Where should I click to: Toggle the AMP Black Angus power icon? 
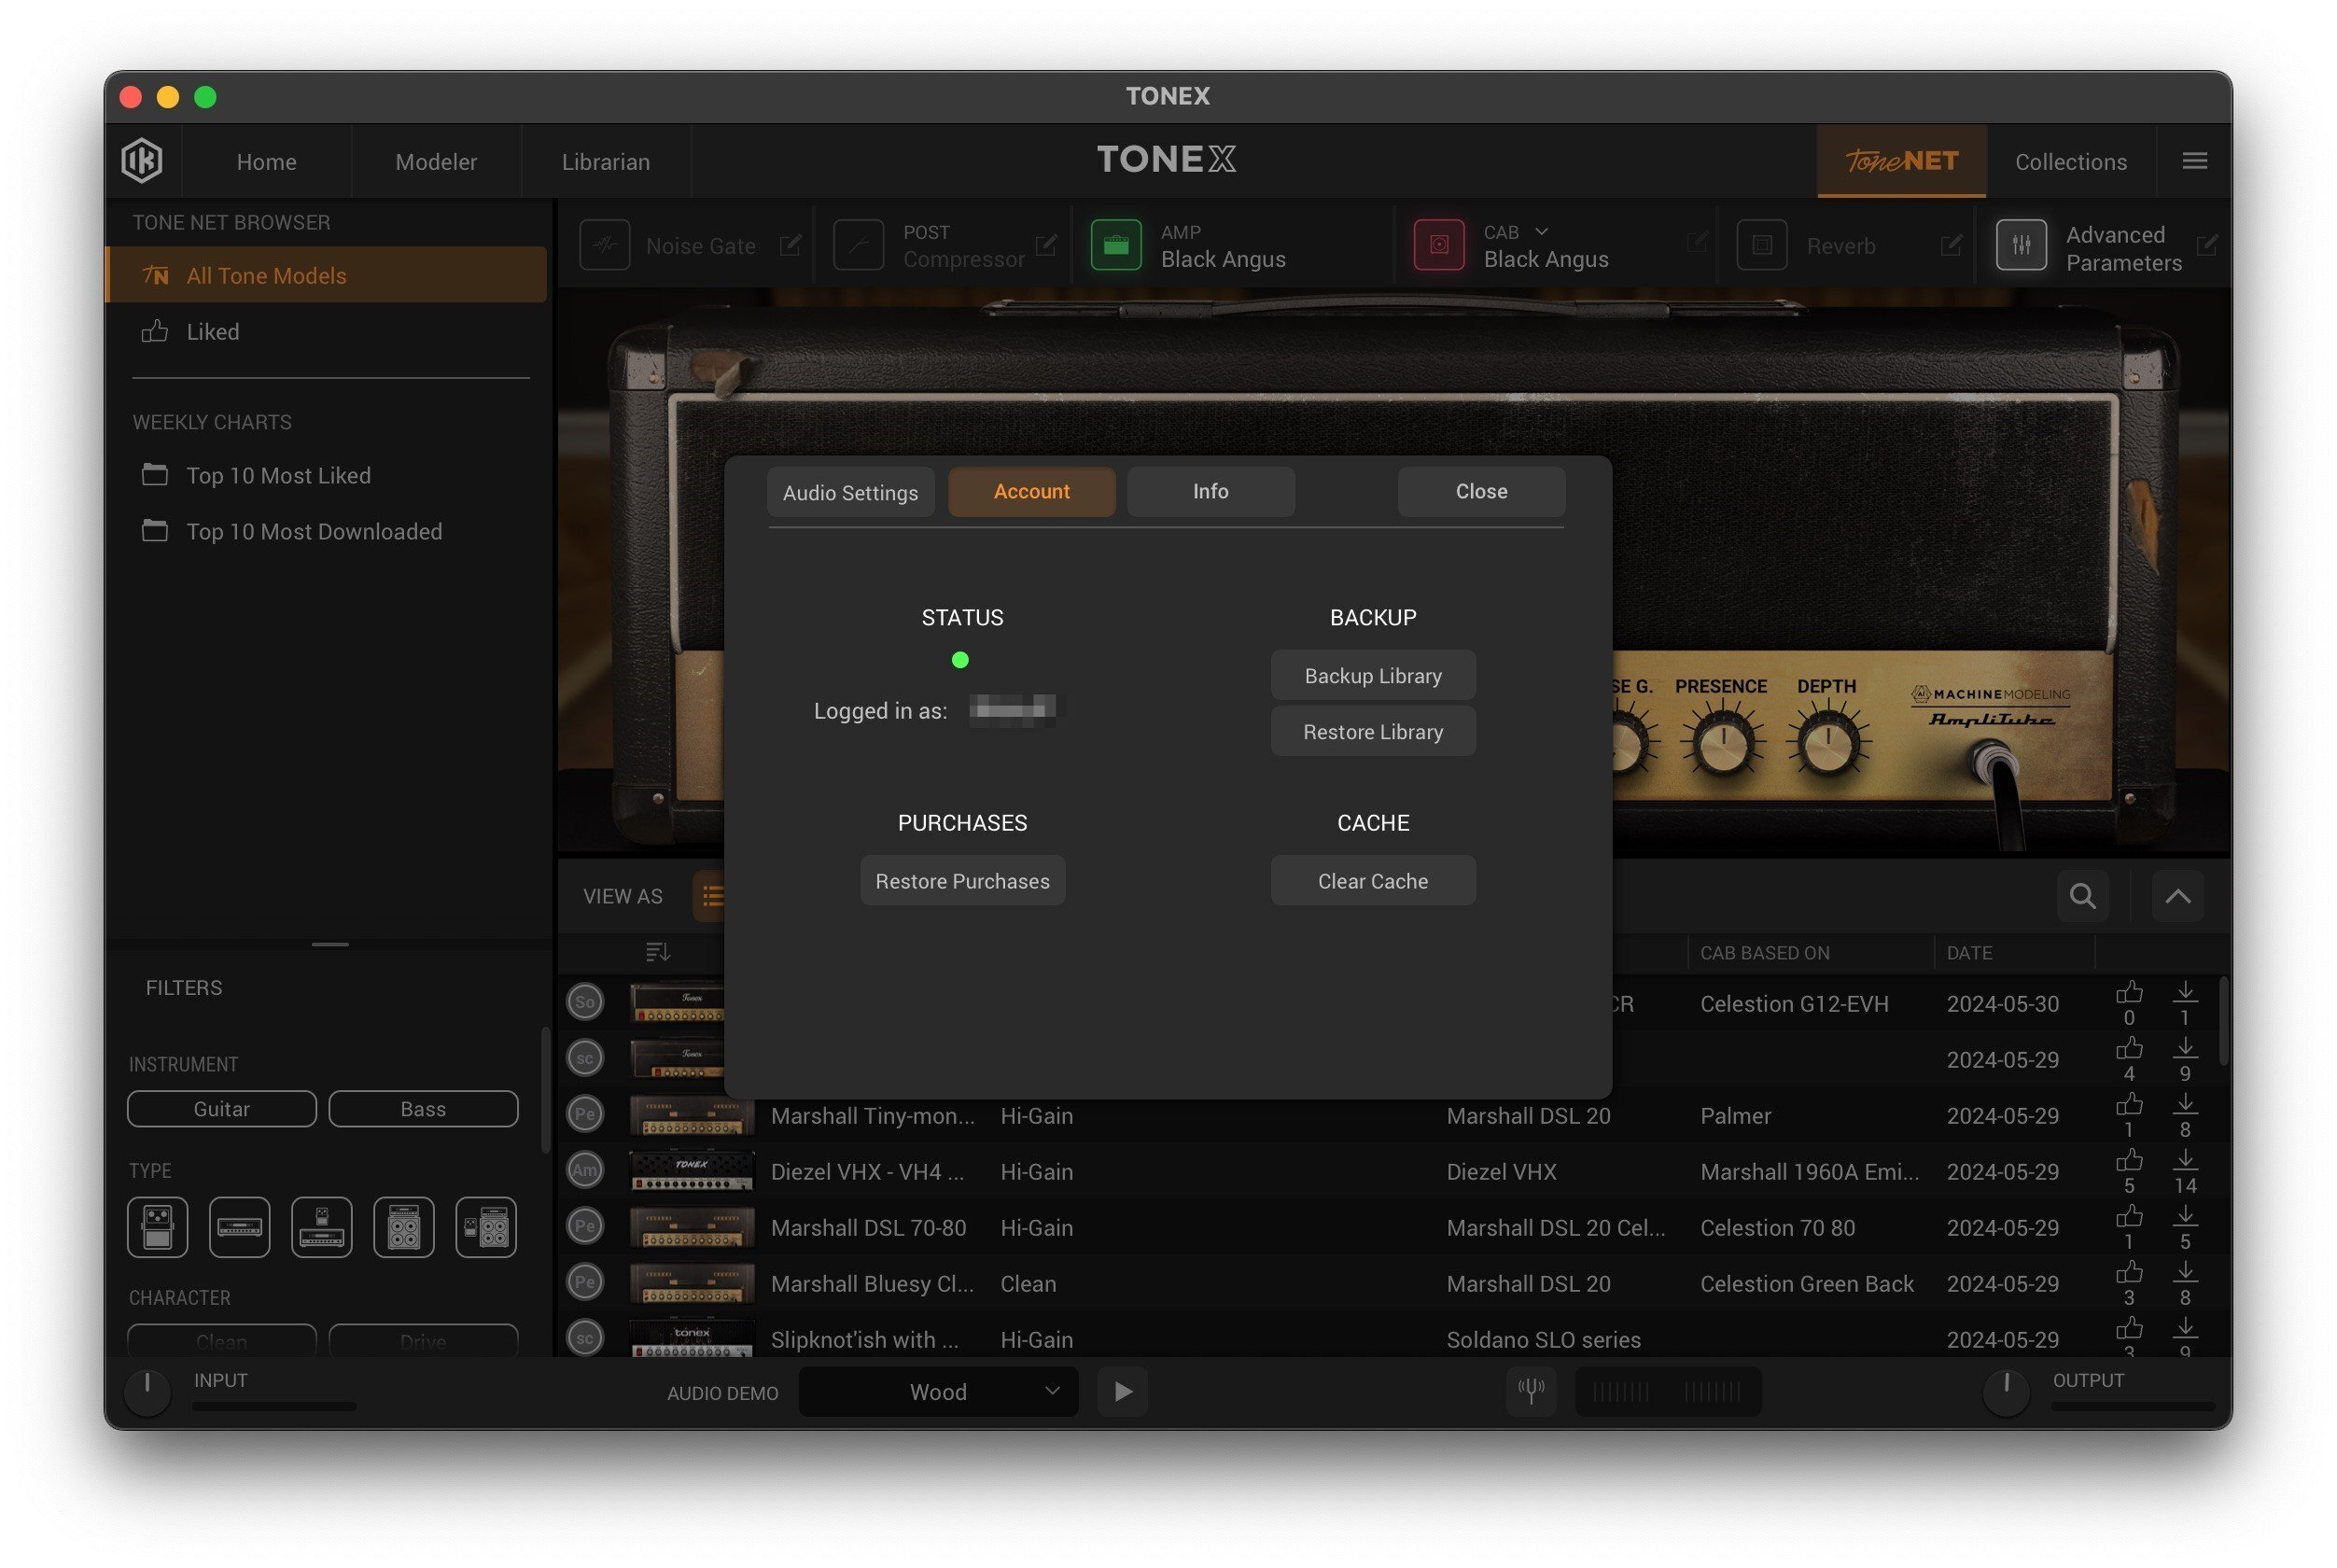(1116, 245)
